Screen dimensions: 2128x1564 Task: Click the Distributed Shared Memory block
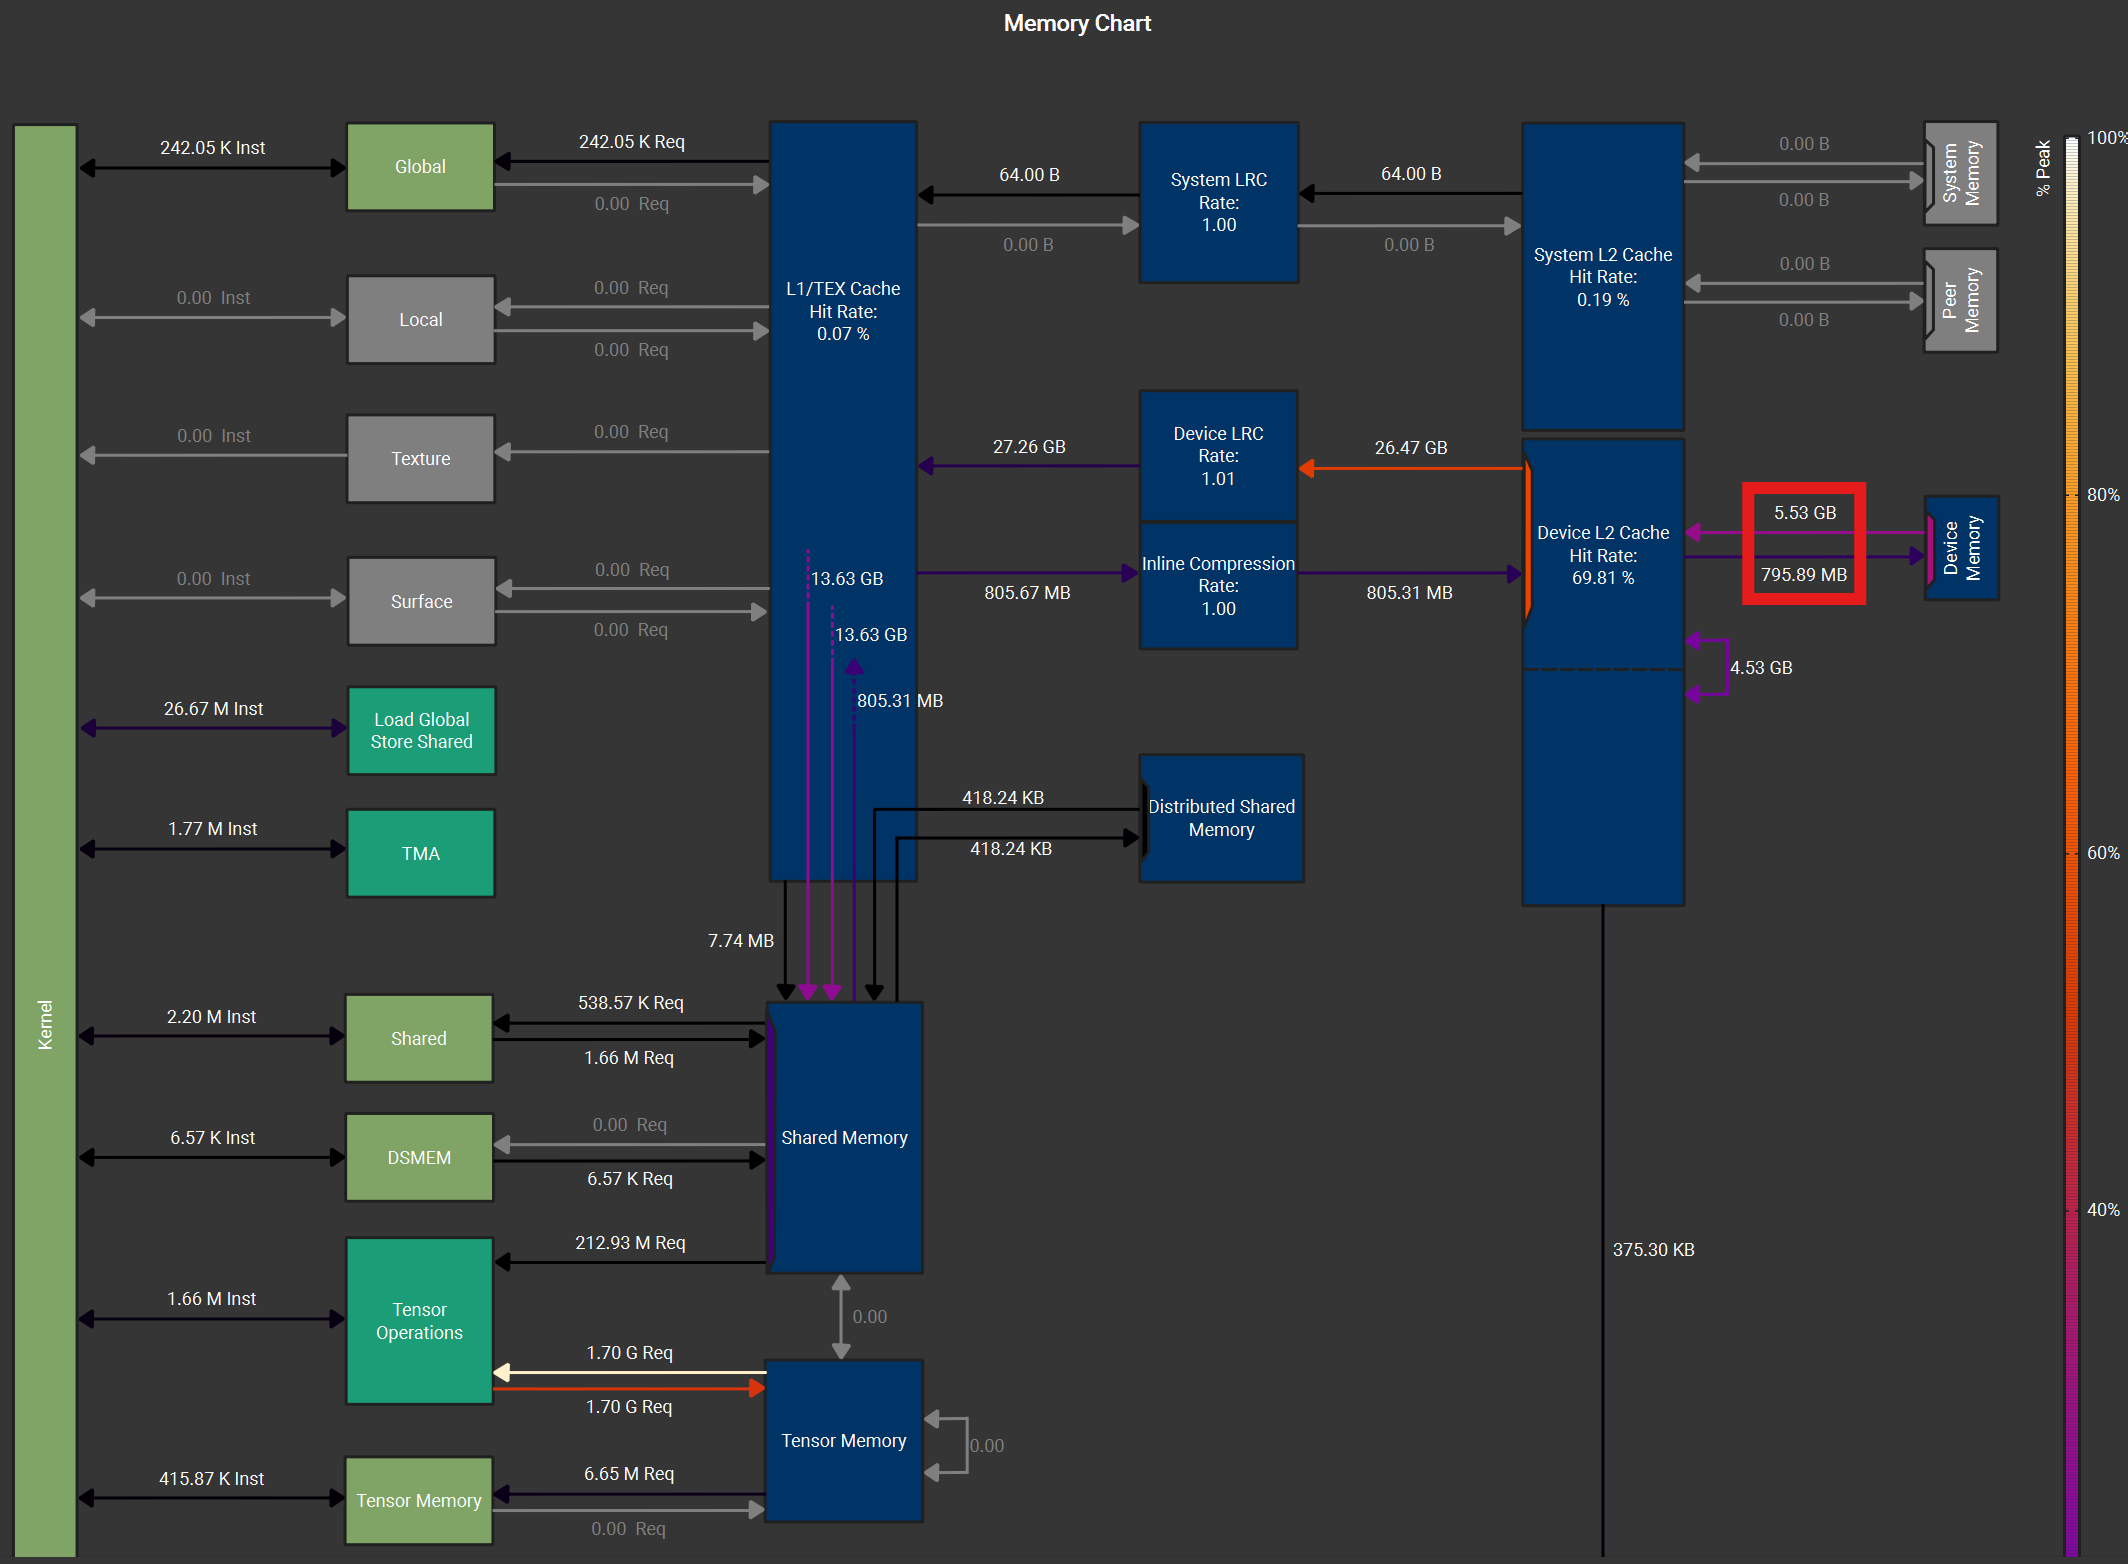(1221, 818)
